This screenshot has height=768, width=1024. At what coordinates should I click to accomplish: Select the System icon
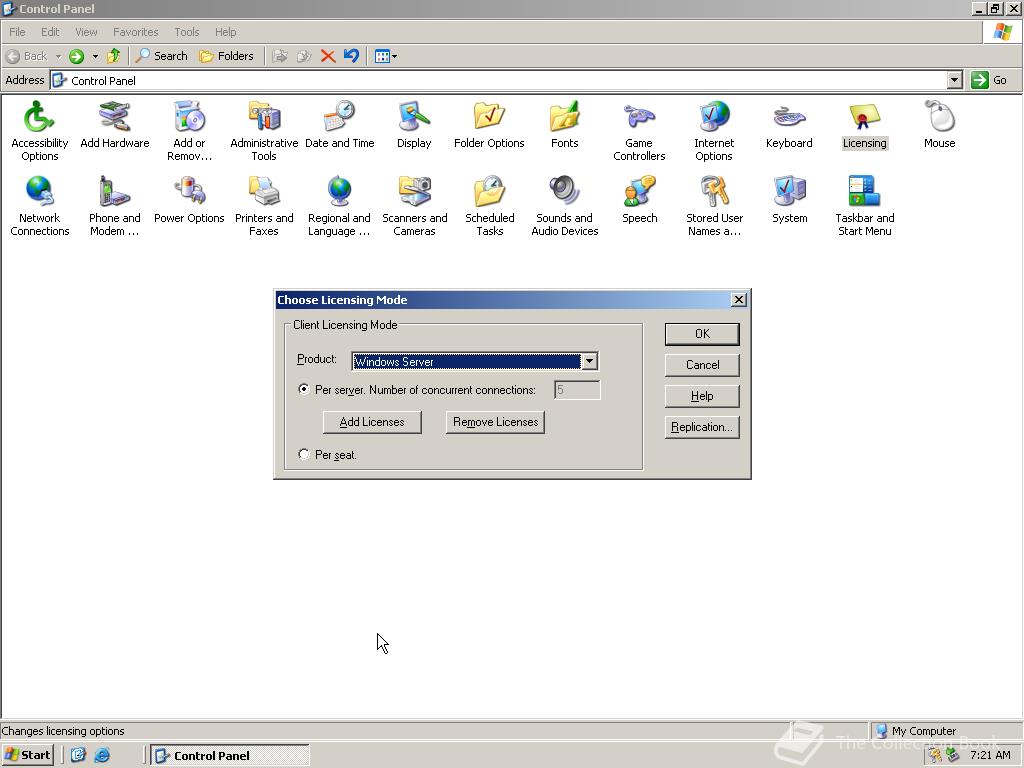[x=789, y=199]
